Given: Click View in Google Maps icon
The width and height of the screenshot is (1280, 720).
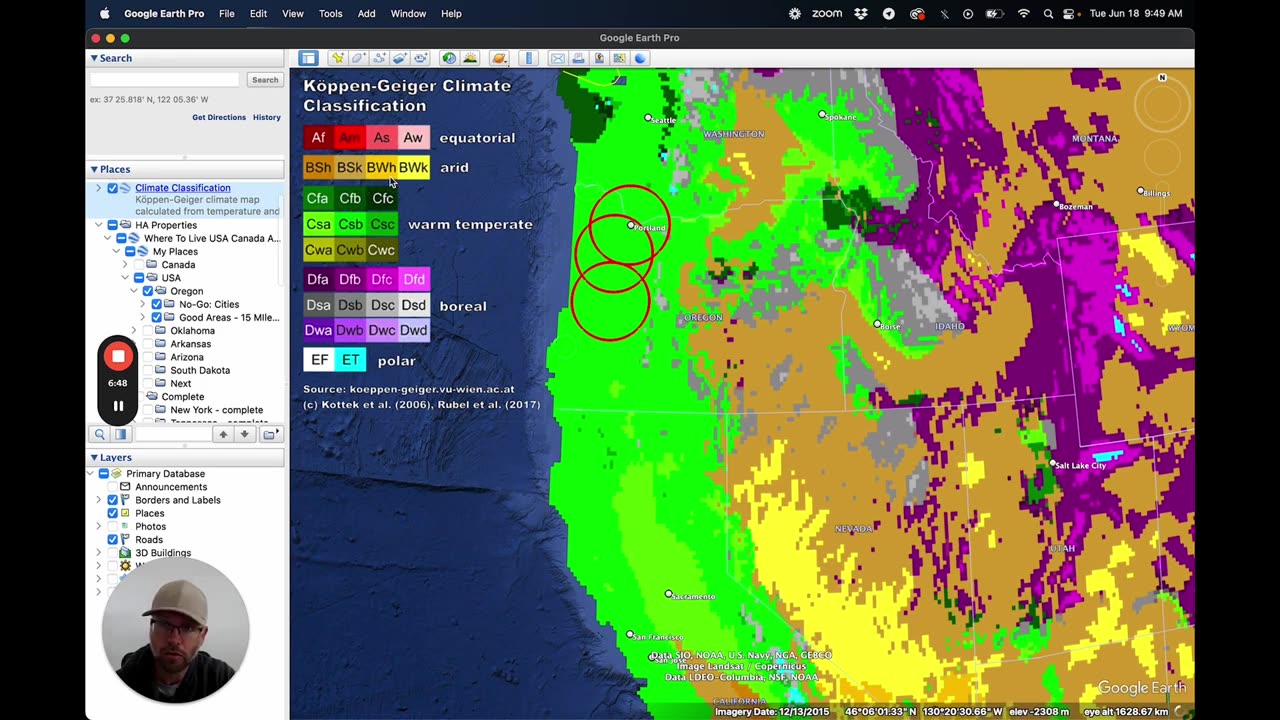Looking at the screenshot, I should 620,58.
